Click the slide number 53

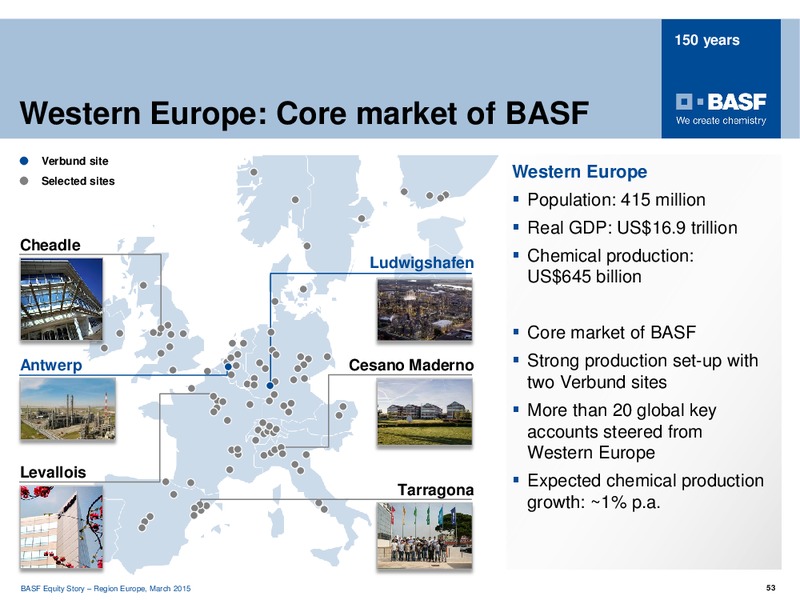click(770, 588)
